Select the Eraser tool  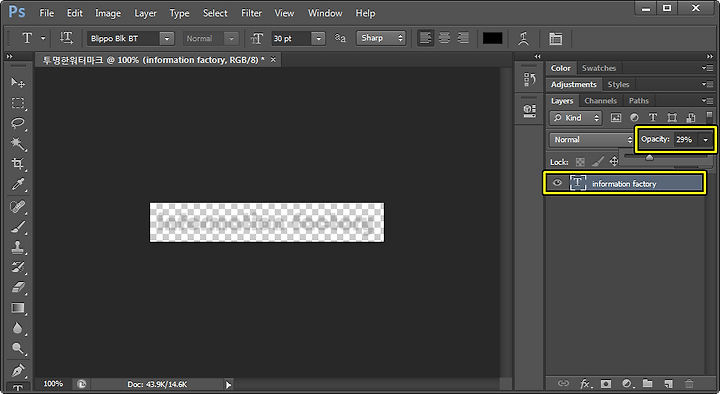click(18, 287)
